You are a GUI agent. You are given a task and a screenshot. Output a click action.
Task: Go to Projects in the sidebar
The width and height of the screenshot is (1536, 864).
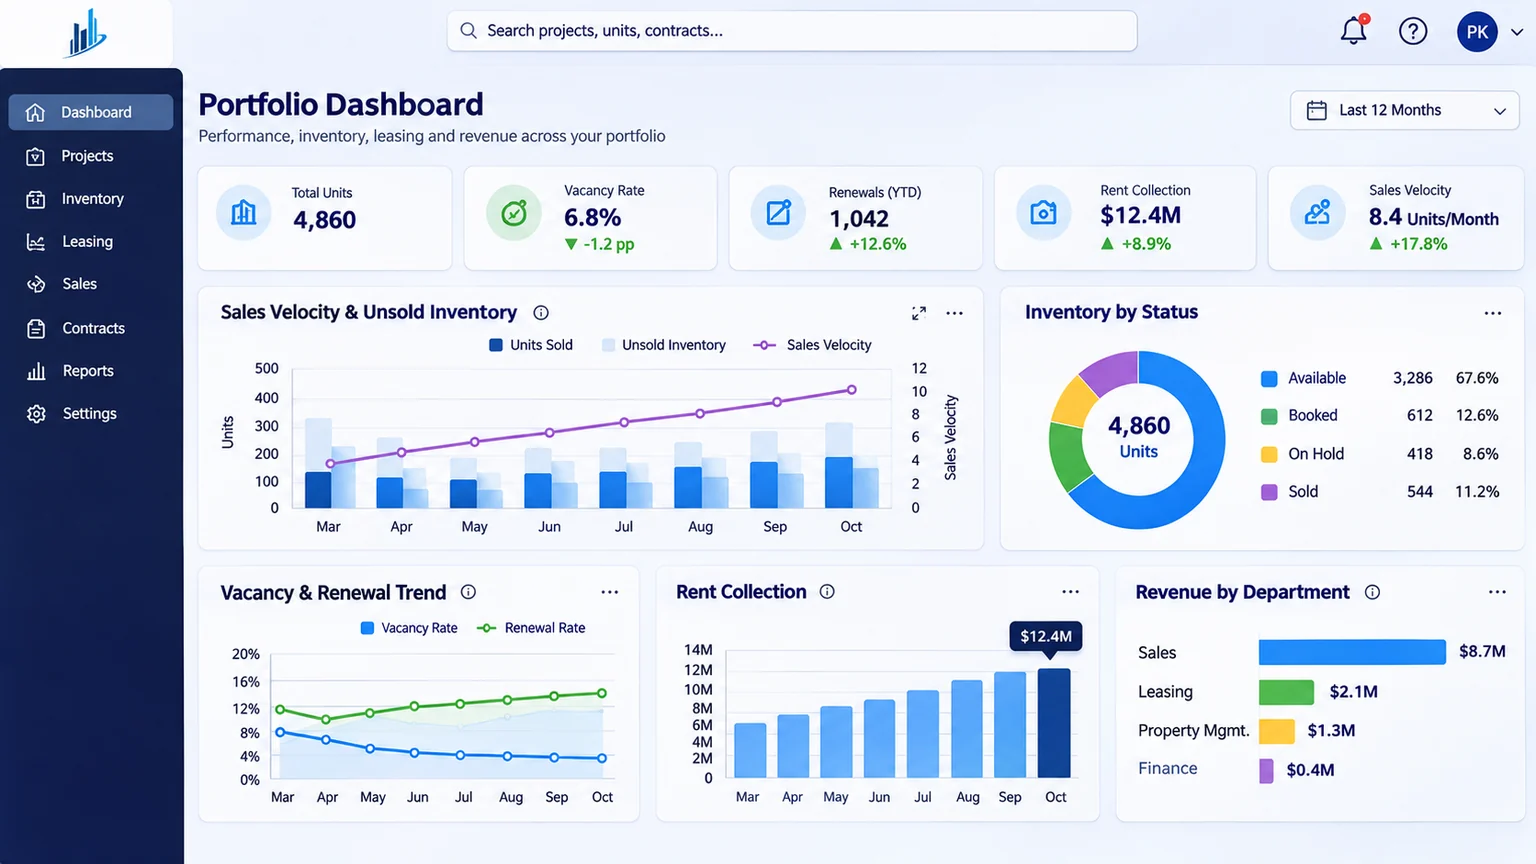pos(91,156)
